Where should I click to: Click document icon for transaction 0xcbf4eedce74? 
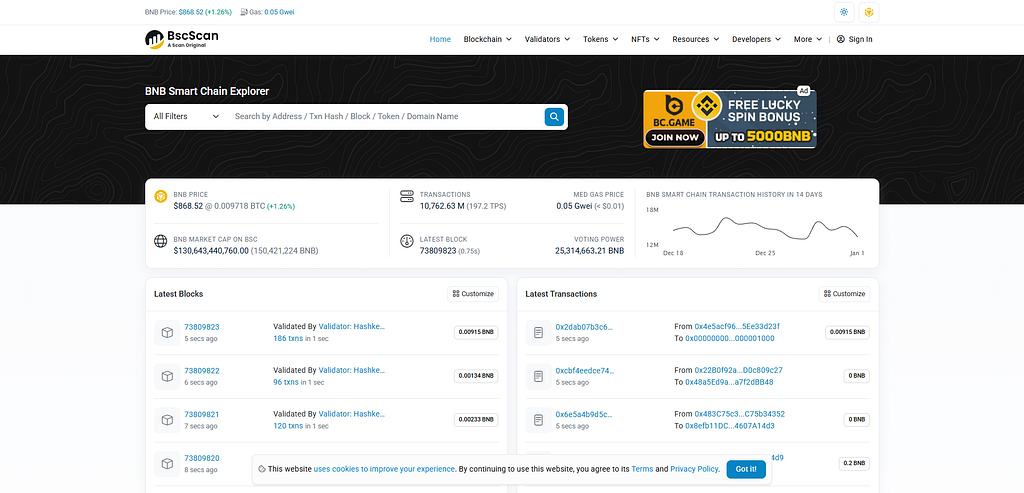pos(538,376)
